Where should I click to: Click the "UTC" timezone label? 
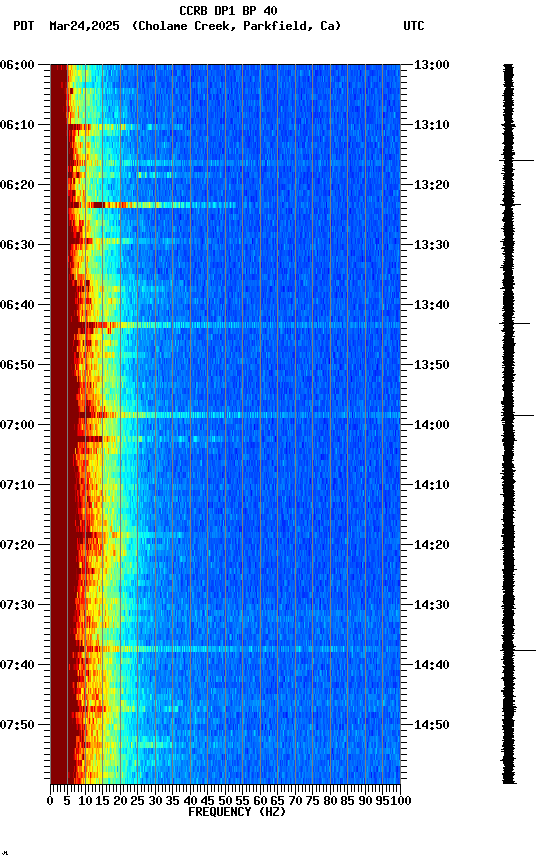(414, 26)
